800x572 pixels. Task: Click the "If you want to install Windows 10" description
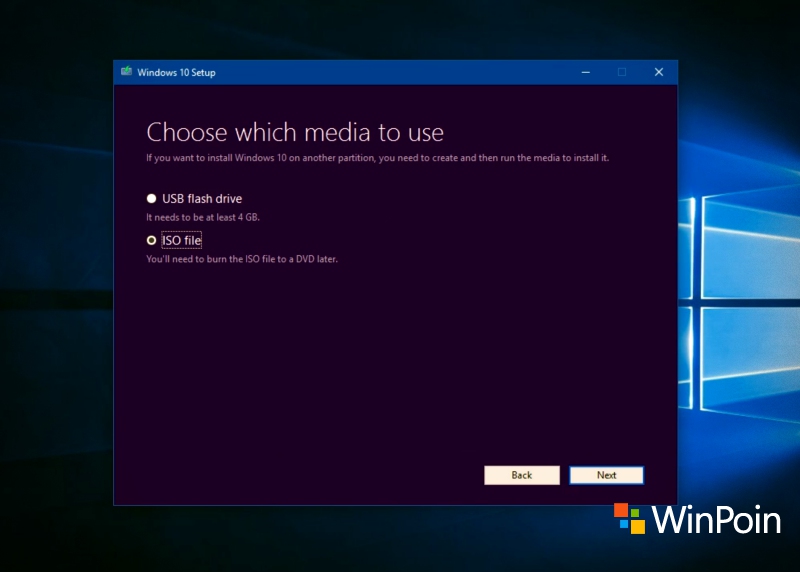pos(378,158)
